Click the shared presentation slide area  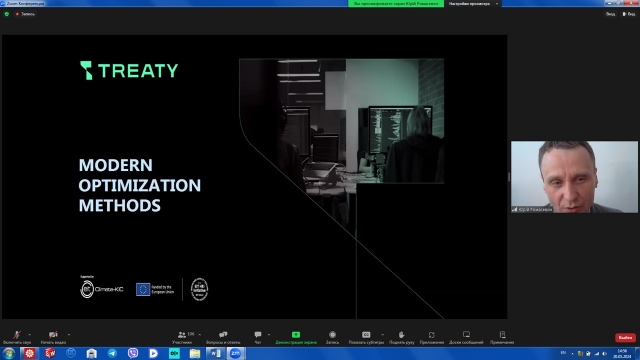(254, 177)
